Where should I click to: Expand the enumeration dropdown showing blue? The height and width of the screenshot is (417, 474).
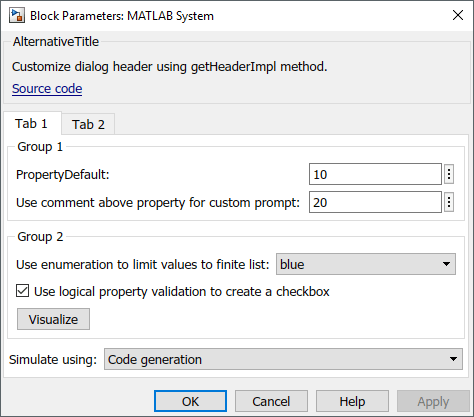point(366,264)
